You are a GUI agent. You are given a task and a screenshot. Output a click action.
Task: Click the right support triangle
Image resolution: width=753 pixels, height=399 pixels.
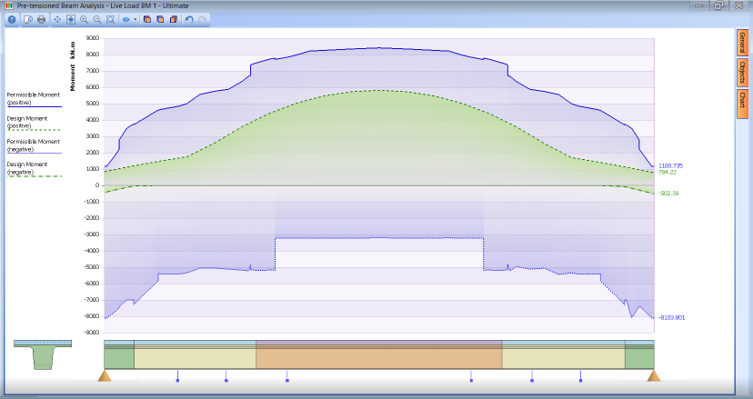click(653, 375)
